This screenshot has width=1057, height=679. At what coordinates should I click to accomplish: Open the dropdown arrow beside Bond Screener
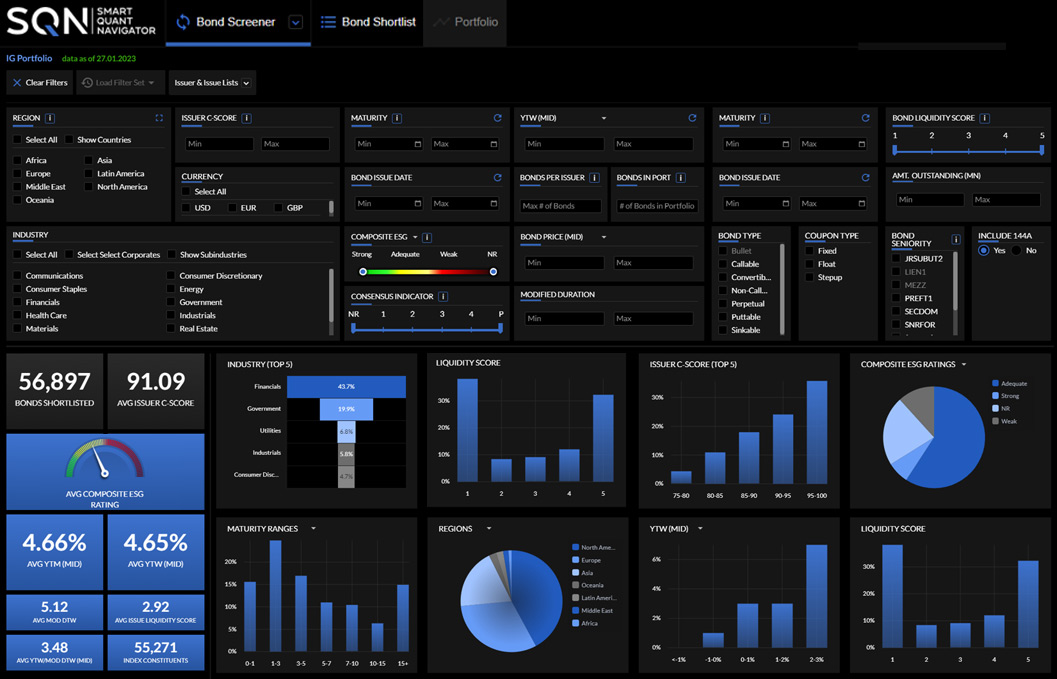point(295,22)
